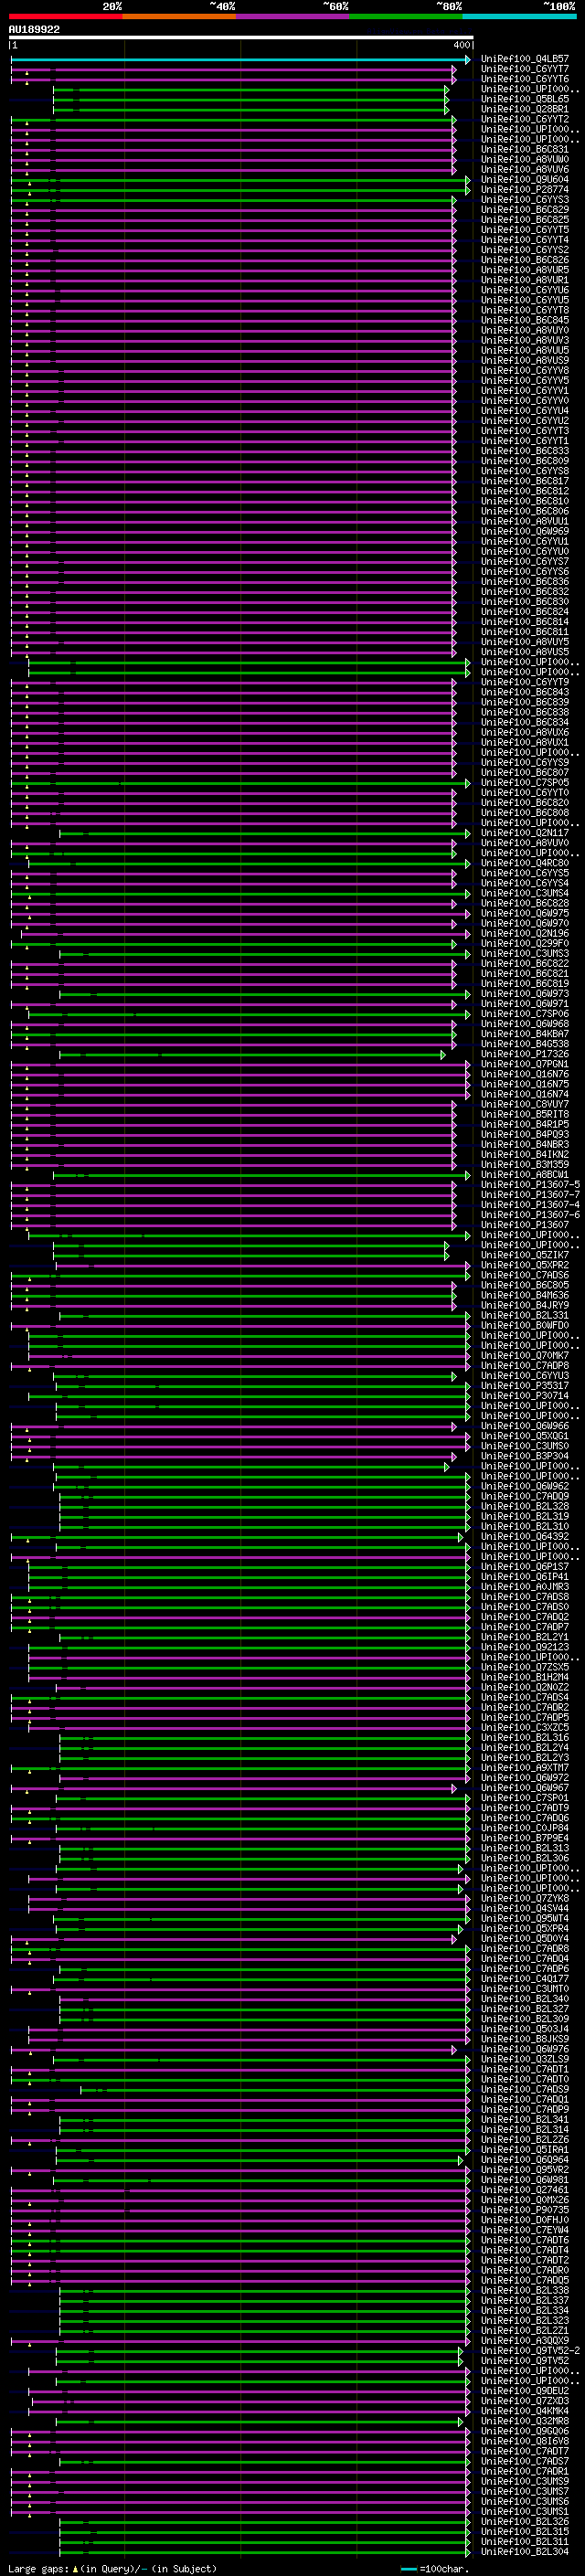Click the magenta ~60% identity legend bar
Screen dimensions: 585x2576
coord(292,16)
